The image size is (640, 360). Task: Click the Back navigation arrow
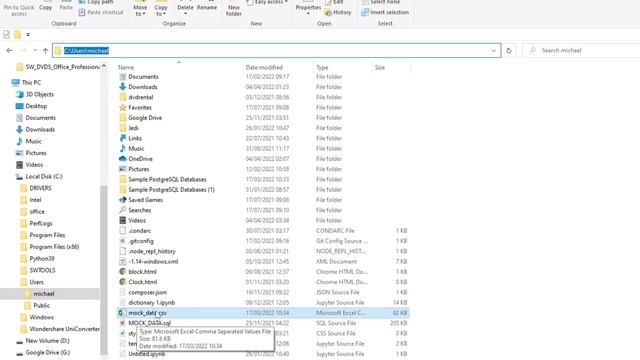pos(9,51)
